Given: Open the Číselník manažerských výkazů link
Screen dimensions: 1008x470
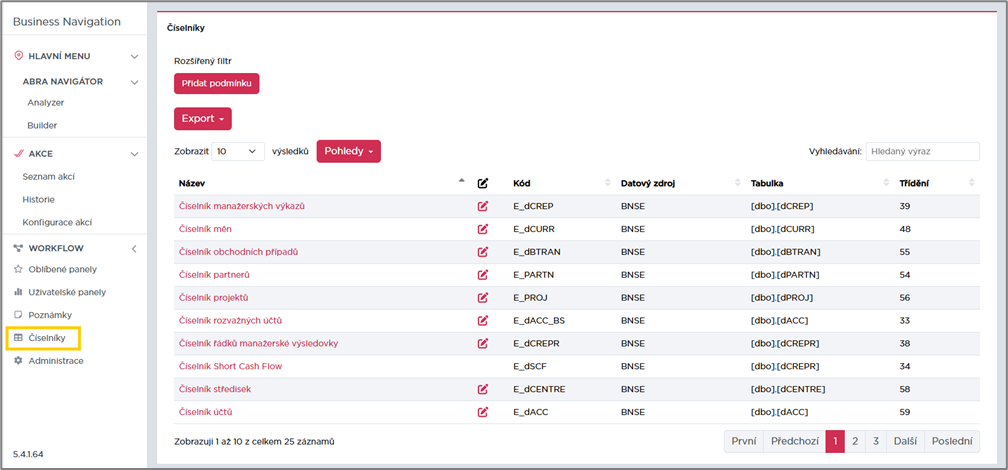Looking at the screenshot, I should tap(242, 206).
